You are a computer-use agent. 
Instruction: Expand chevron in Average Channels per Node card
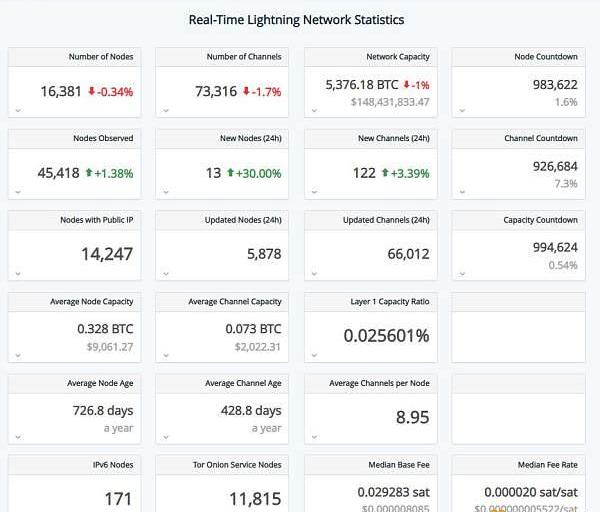pyautogui.click(x=314, y=437)
